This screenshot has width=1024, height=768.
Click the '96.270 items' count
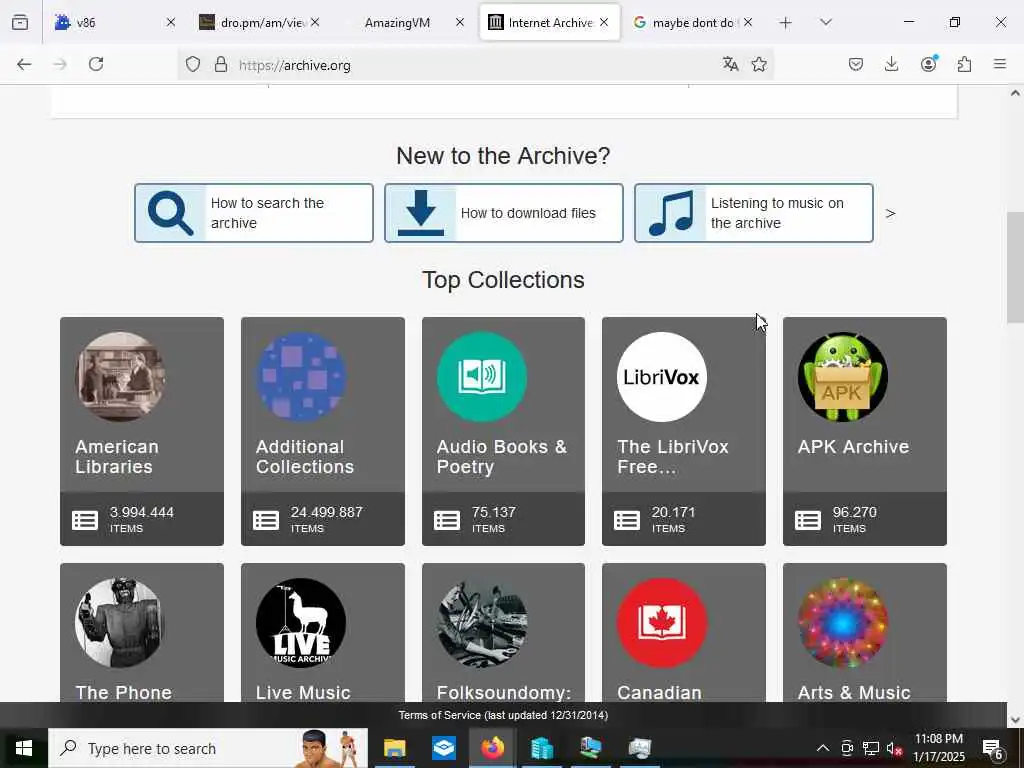(854, 519)
